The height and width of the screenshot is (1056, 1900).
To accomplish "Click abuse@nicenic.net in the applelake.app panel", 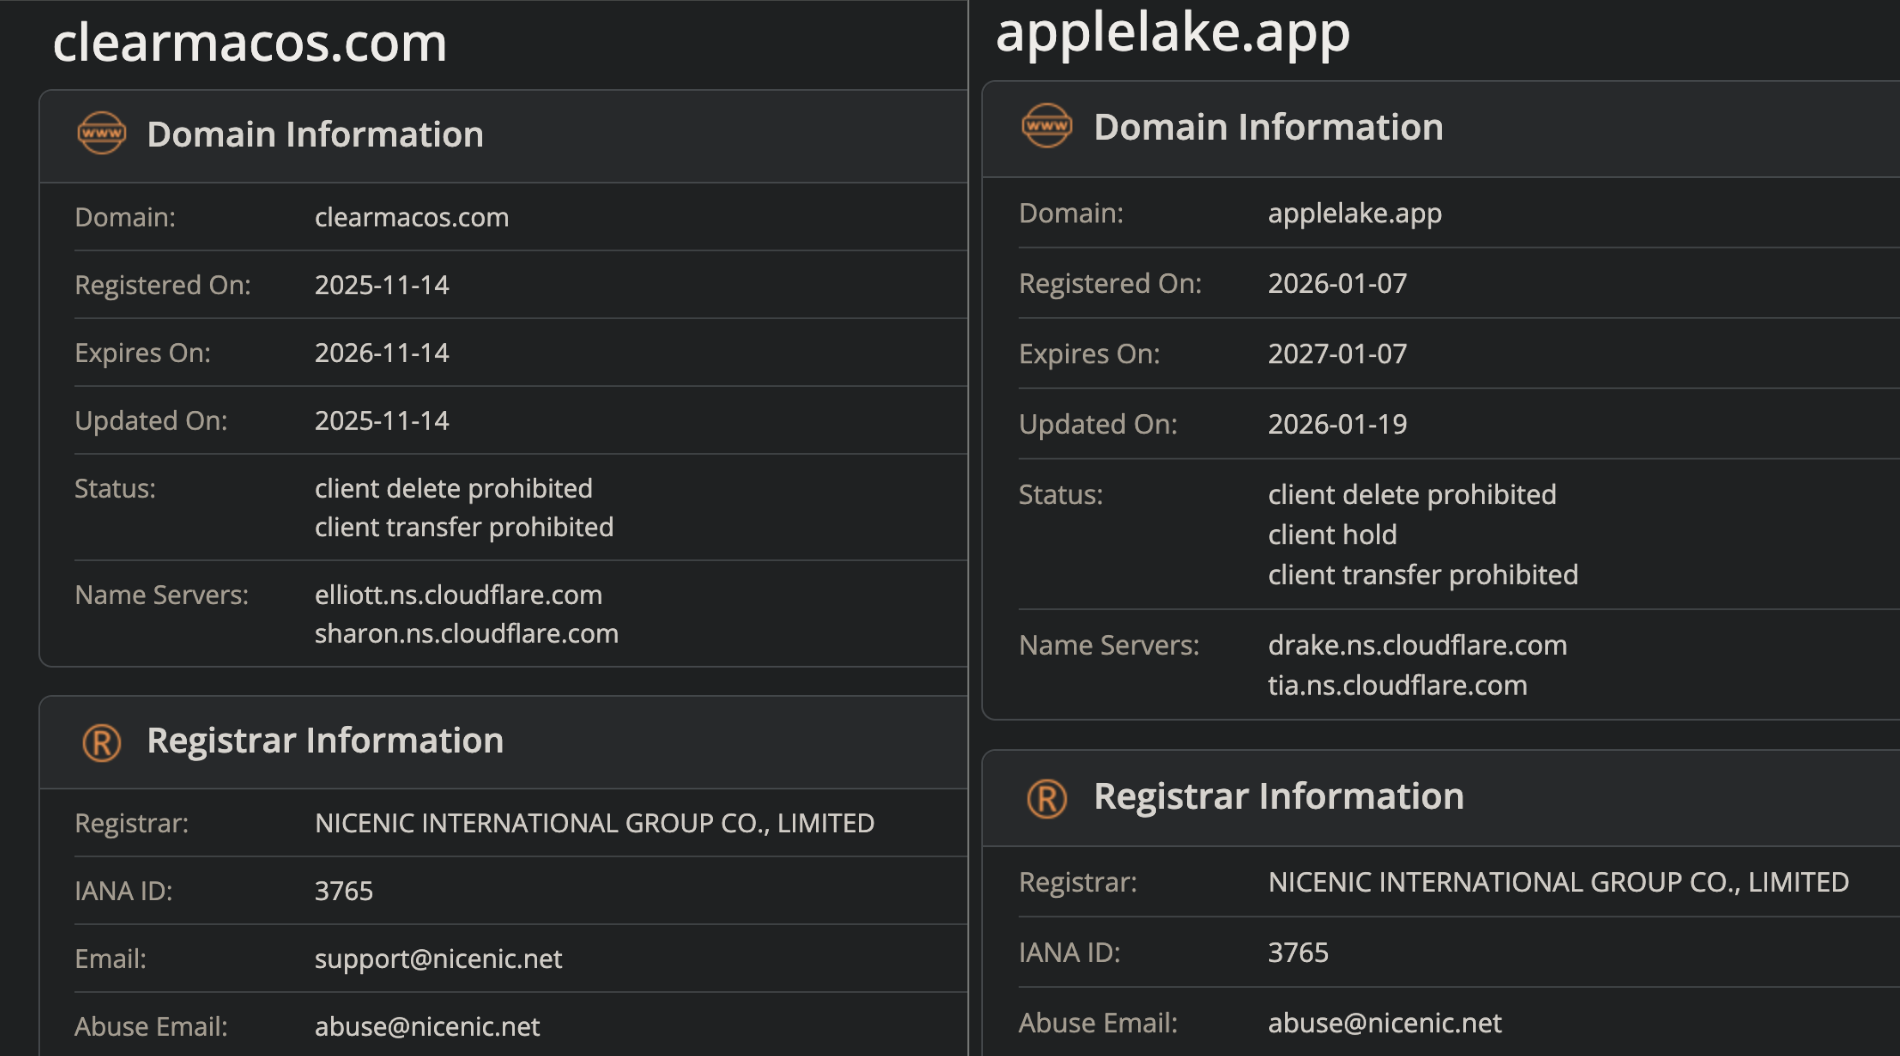I will [x=1384, y=1023].
